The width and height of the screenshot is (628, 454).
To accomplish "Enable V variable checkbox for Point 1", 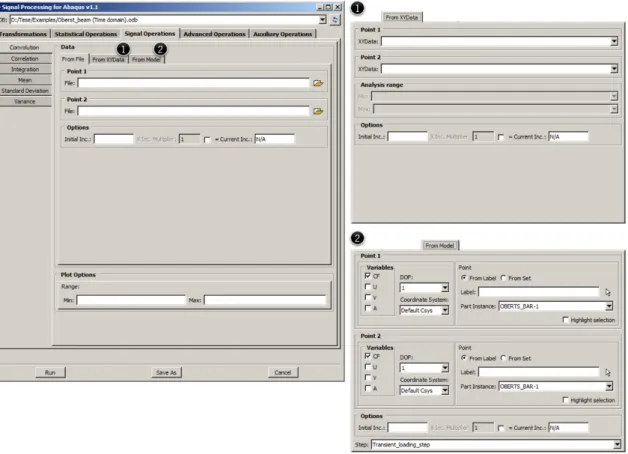I will click(368, 297).
